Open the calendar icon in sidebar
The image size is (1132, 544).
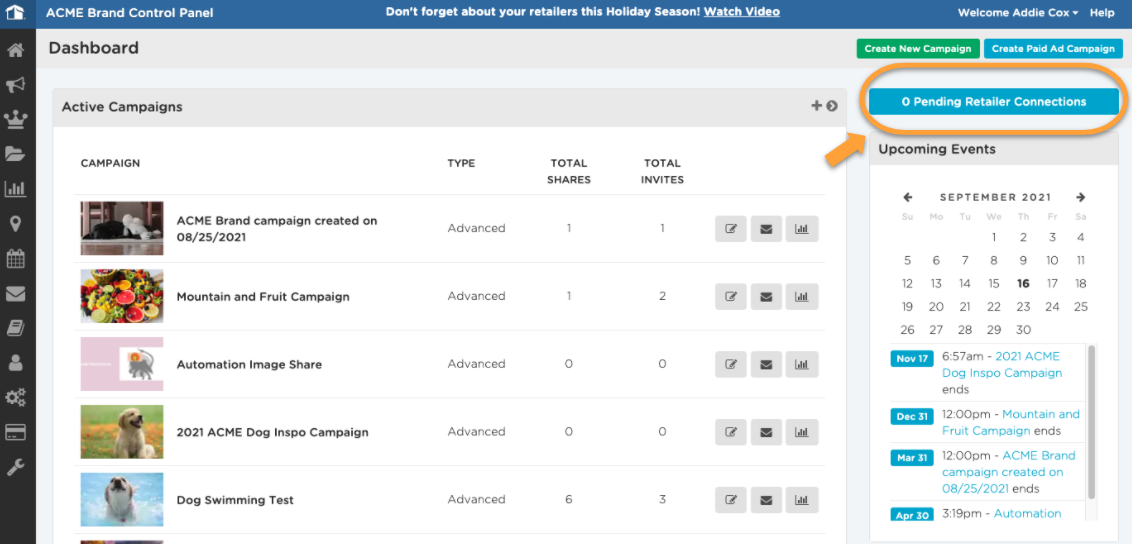[15, 258]
